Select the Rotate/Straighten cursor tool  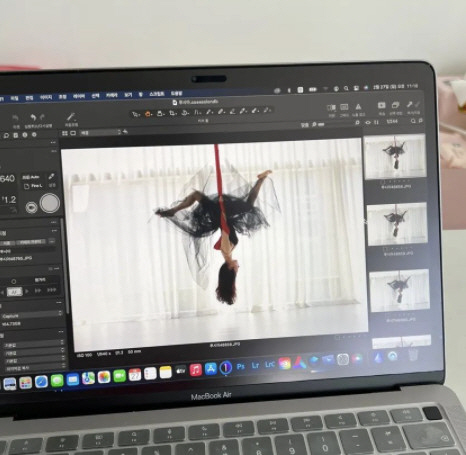(185, 113)
